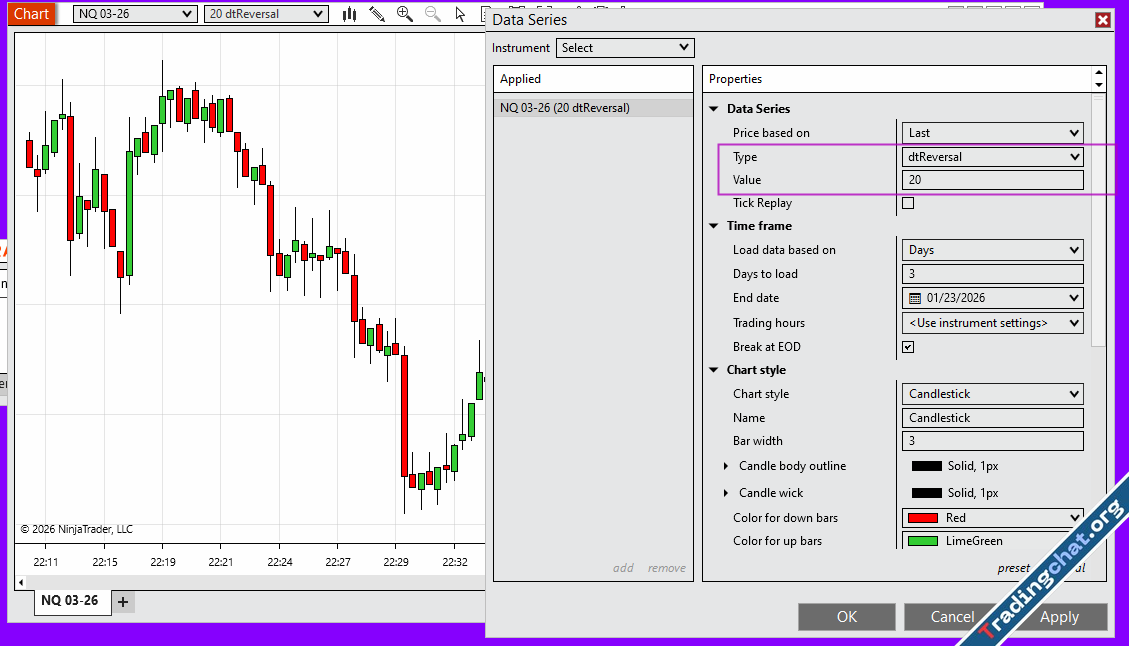Click the chart scroll left arrow
The width and height of the screenshot is (1129, 646).
click(x=22, y=582)
